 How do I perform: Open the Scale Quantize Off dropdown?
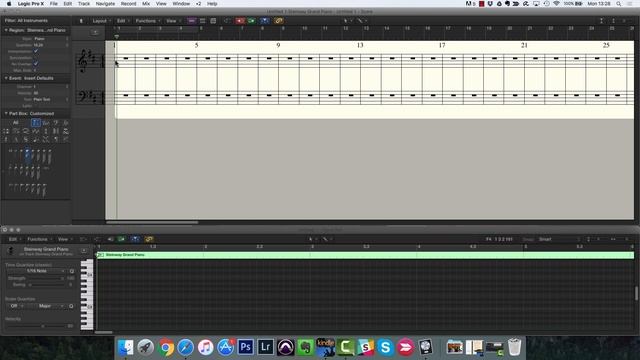click(x=16, y=306)
